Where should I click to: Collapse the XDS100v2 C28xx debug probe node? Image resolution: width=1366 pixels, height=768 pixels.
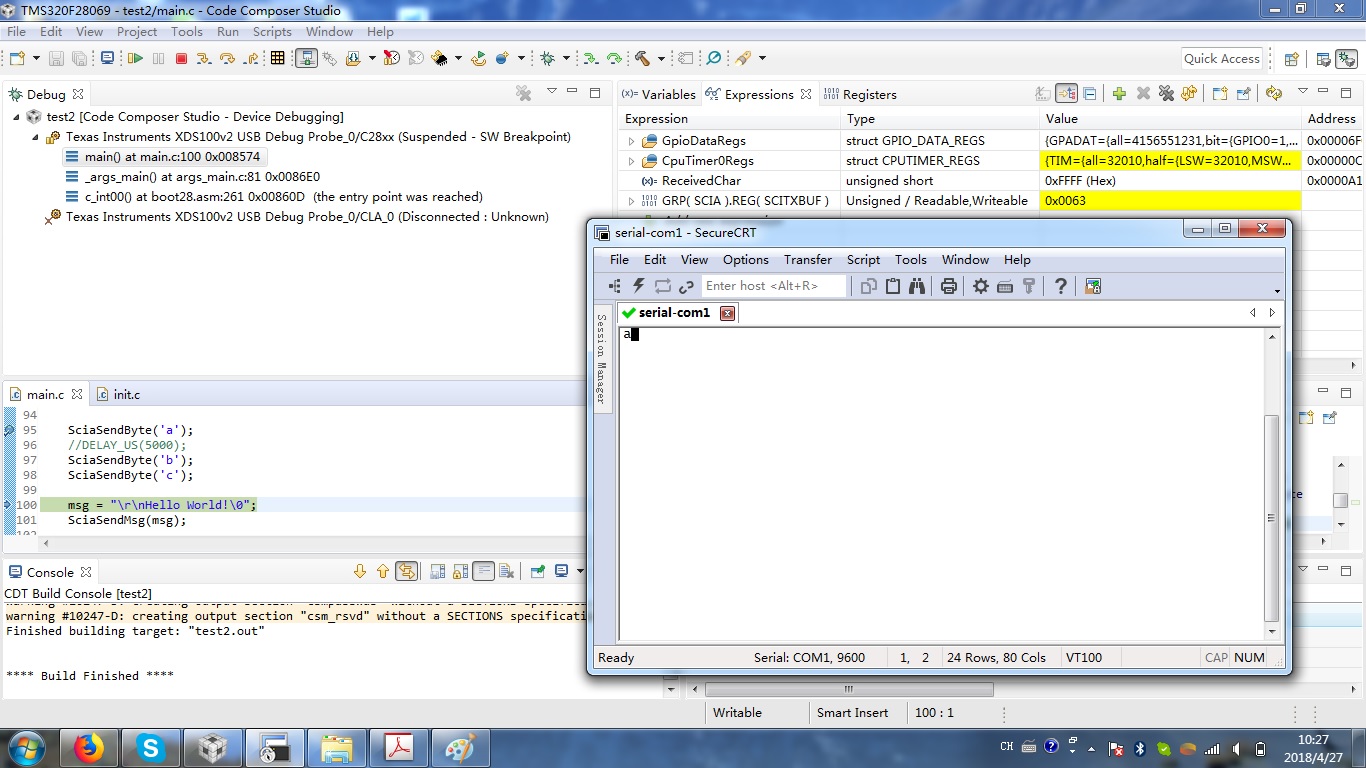pyautogui.click(x=36, y=137)
